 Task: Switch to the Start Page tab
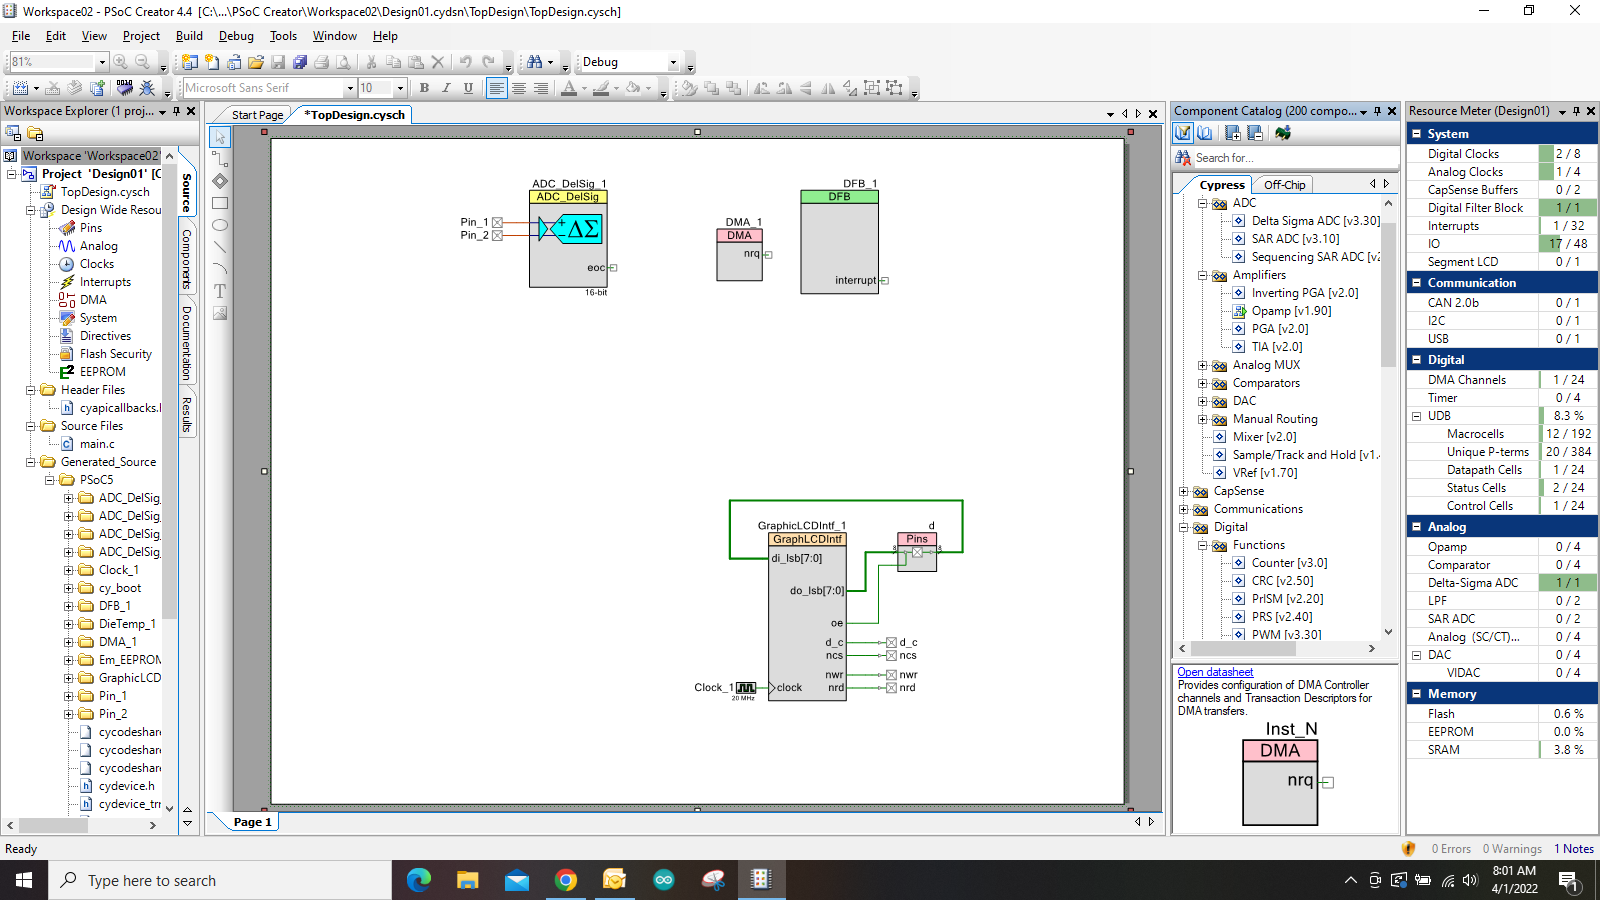click(257, 115)
